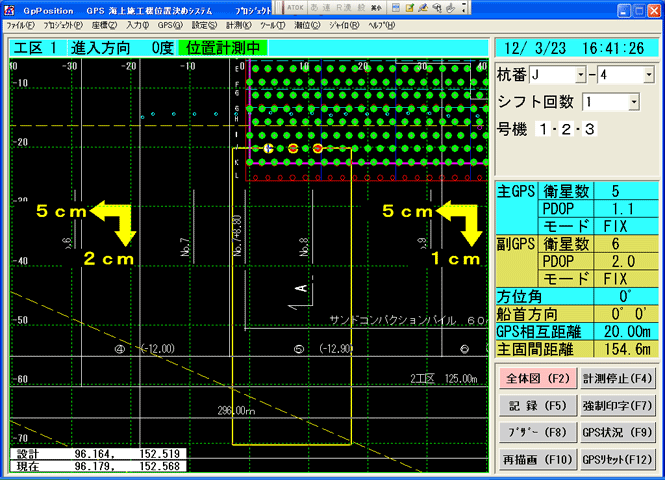Viewport: 665px width, 480px height.
Task: Open the 杭番 letter dropdown showing J
Action: click(580, 76)
